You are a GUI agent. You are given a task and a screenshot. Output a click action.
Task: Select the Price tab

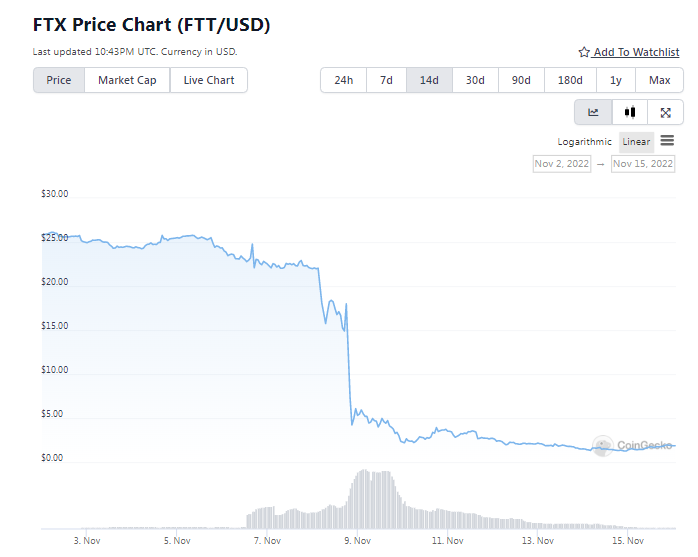pos(59,80)
